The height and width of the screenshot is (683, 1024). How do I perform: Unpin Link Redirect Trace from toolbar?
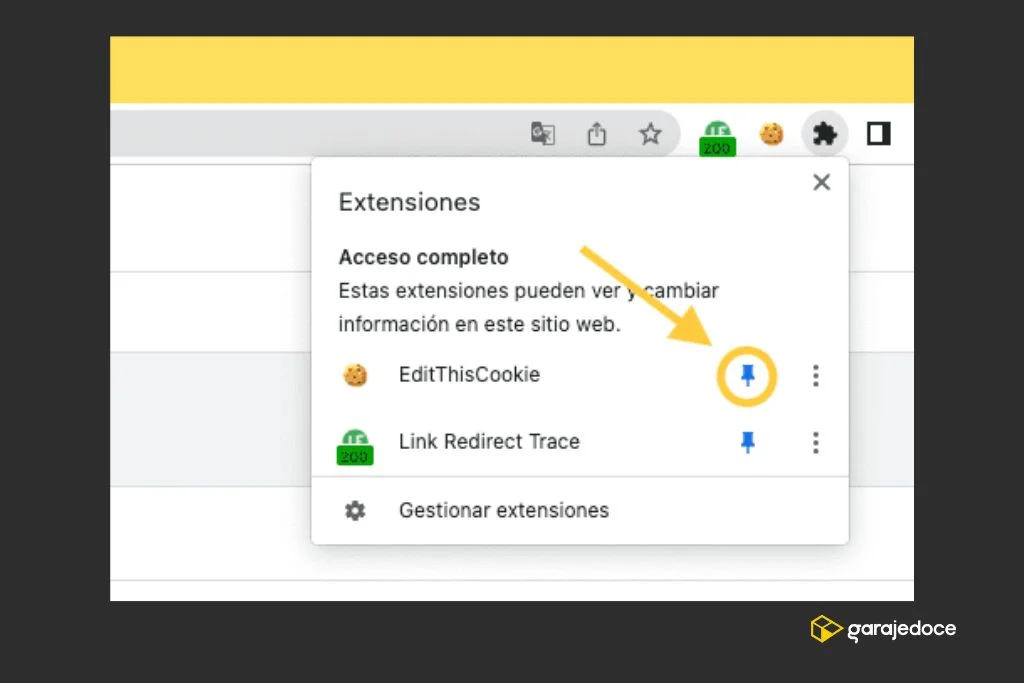tap(748, 442)
